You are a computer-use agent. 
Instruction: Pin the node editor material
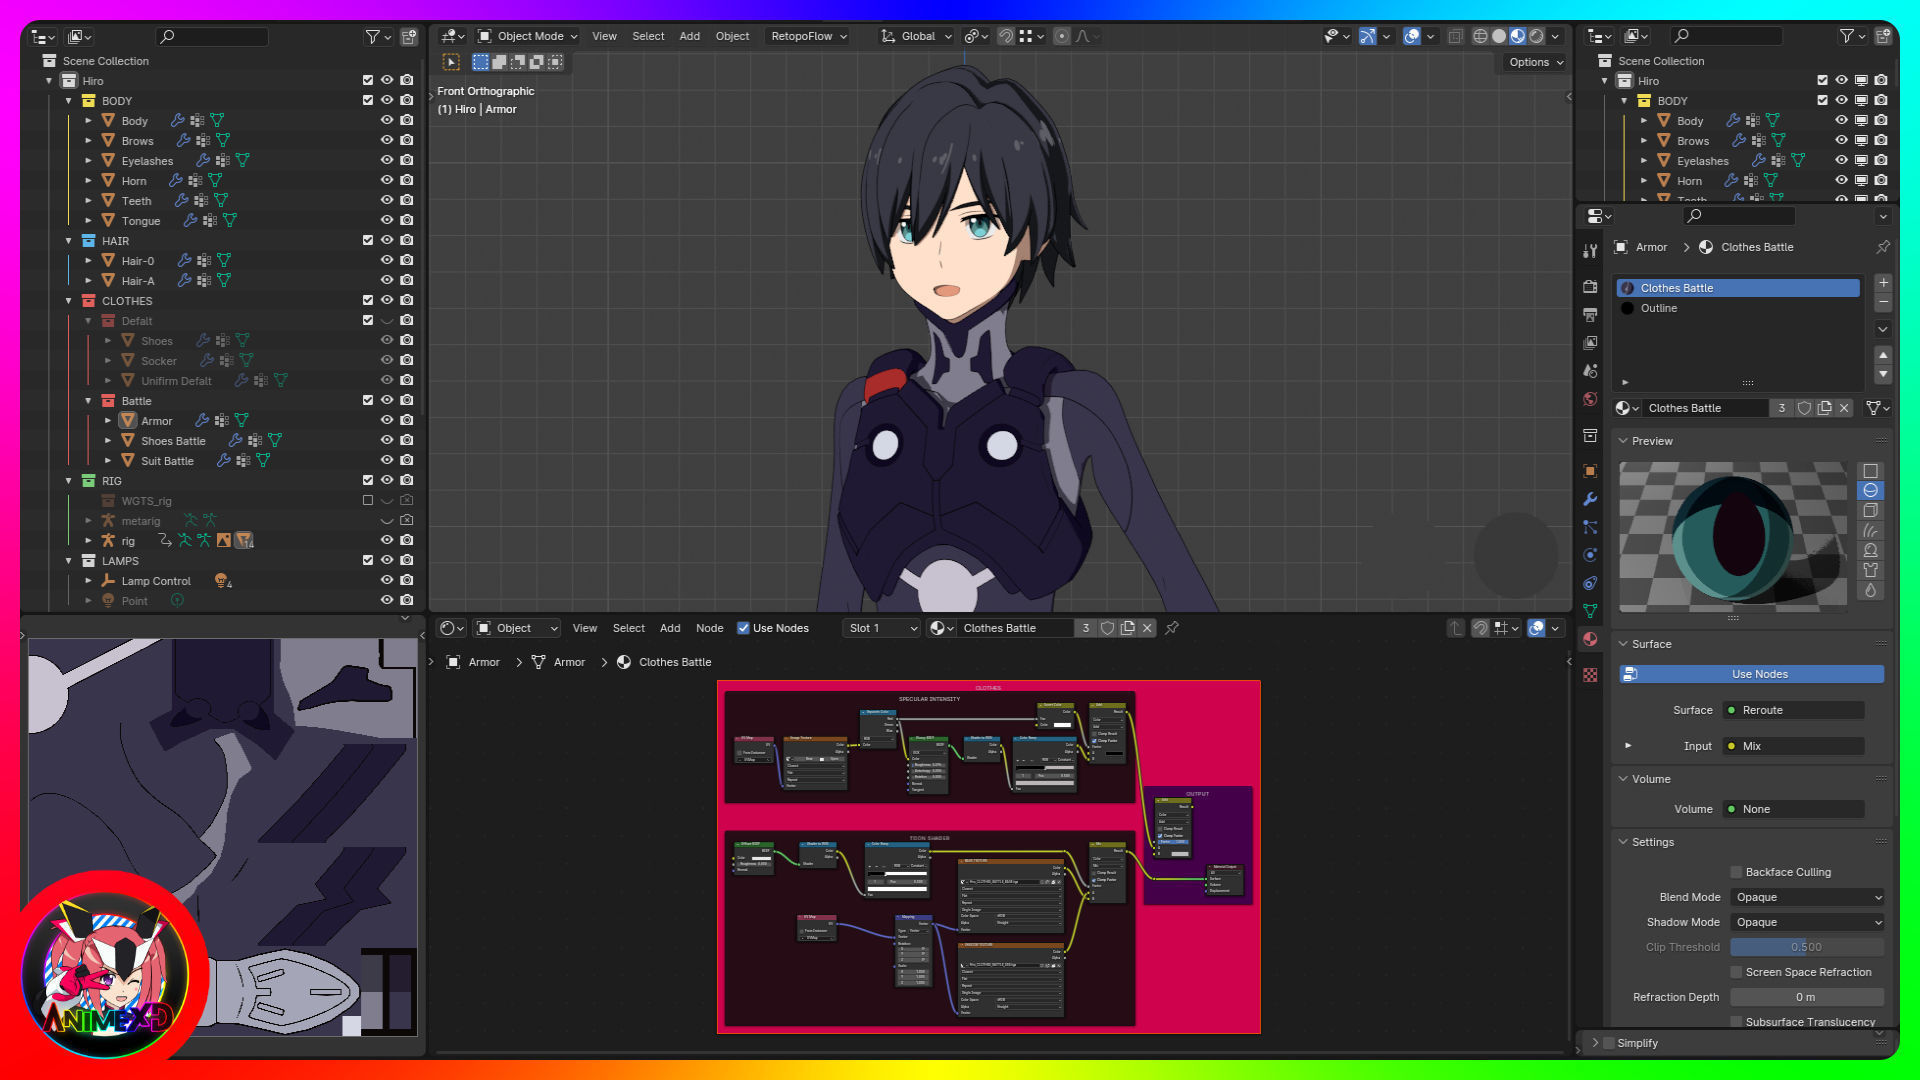click(x=1172, y=628)
